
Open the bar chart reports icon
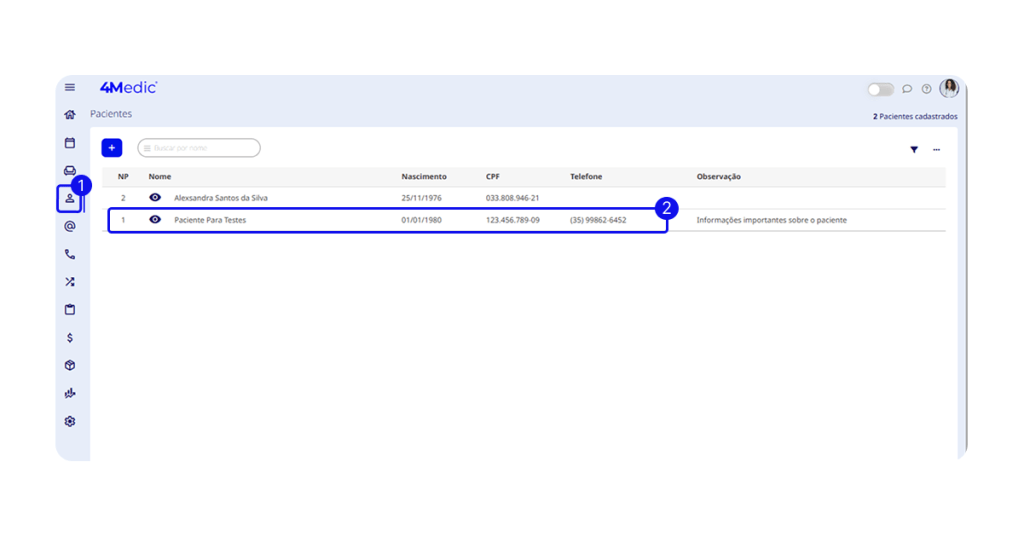point(70,393)
